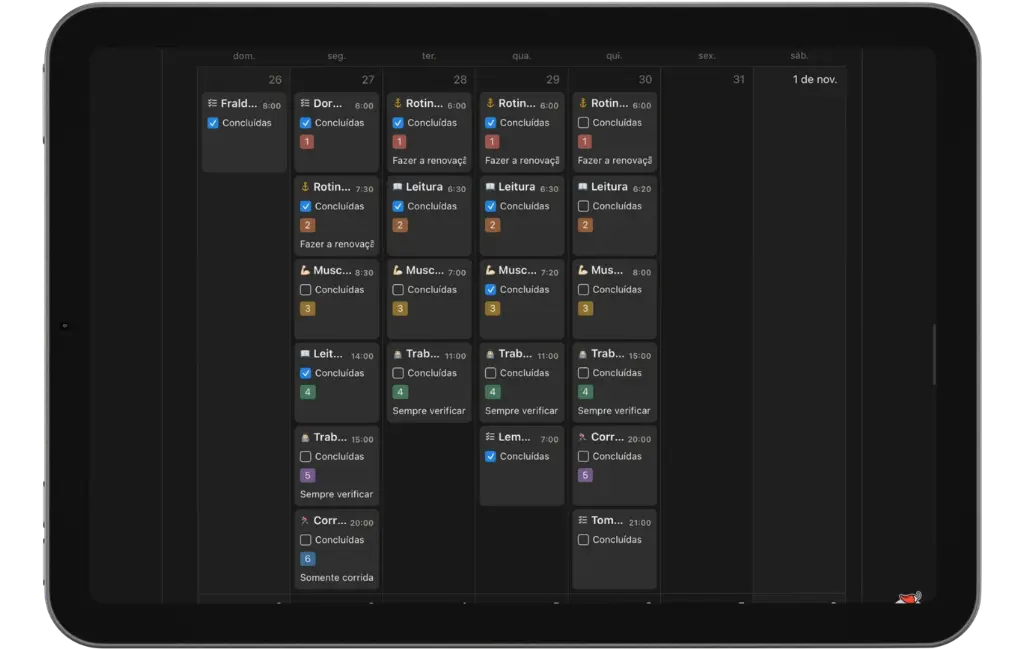Click 'Sempre verificar' on day 29's Trab... card
Screen dimensions: 1024x649
tap(522, 411)
